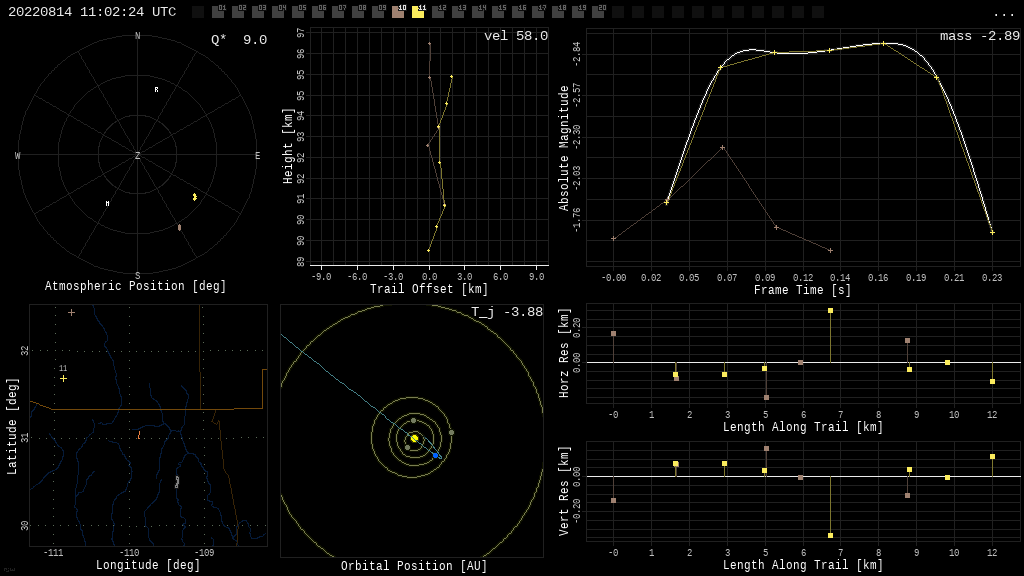Click the brown meteor marker on polar plot

[180, 227]
